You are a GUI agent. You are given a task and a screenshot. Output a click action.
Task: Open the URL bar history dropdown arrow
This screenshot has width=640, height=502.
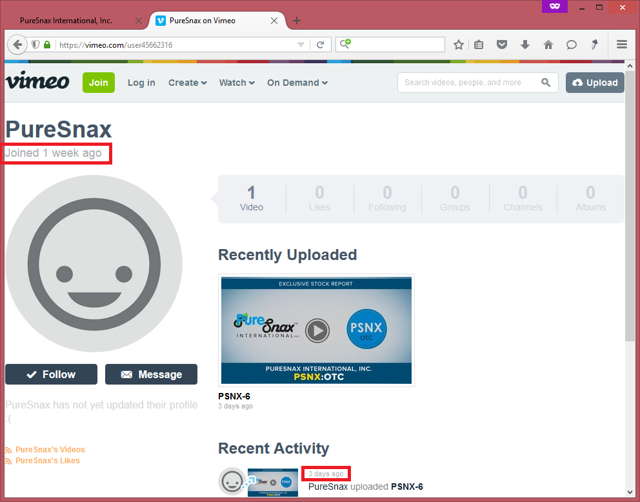coord(301,44)
